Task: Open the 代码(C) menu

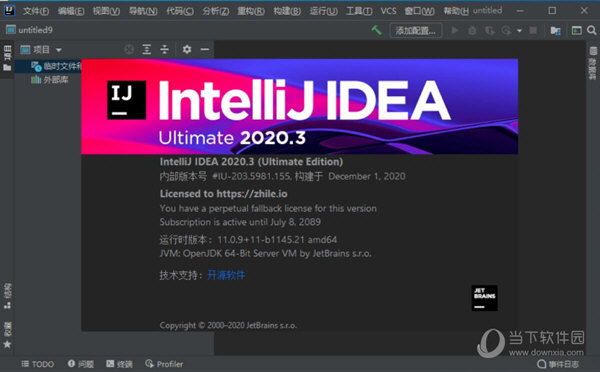Action: click(180, 11)
